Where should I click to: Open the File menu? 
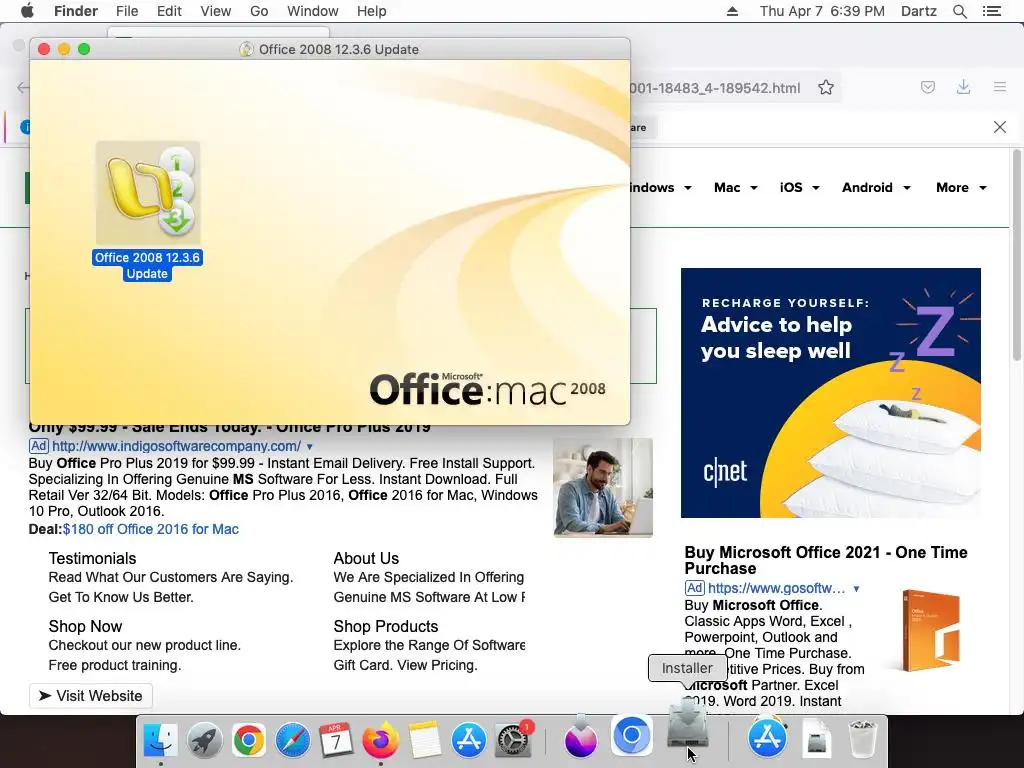click(127, 11)
